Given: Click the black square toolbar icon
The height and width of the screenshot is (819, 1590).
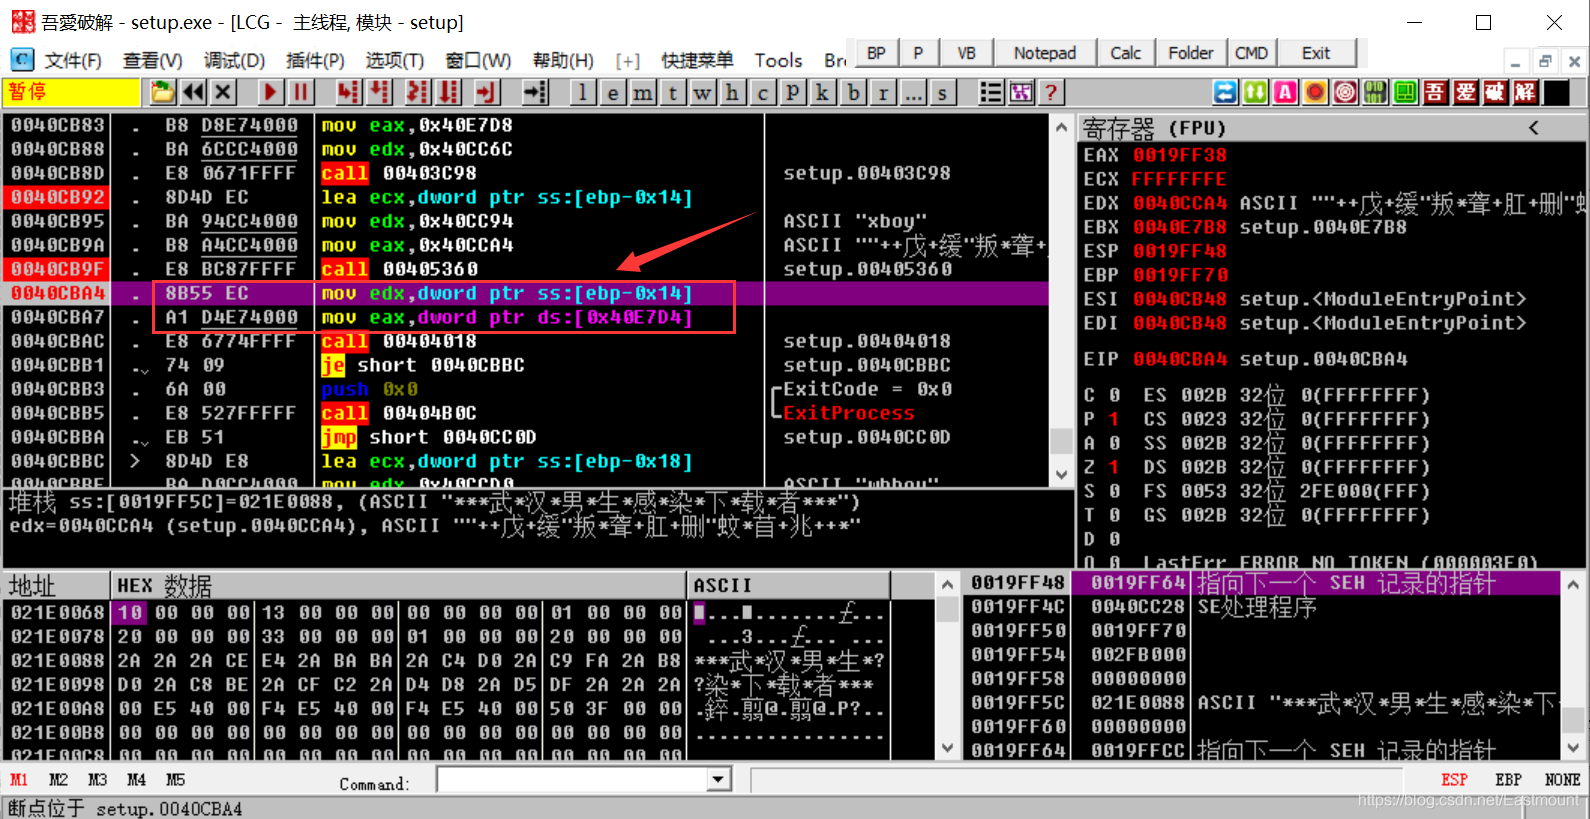Looking at the screenshot, I should pos(1556,93).
